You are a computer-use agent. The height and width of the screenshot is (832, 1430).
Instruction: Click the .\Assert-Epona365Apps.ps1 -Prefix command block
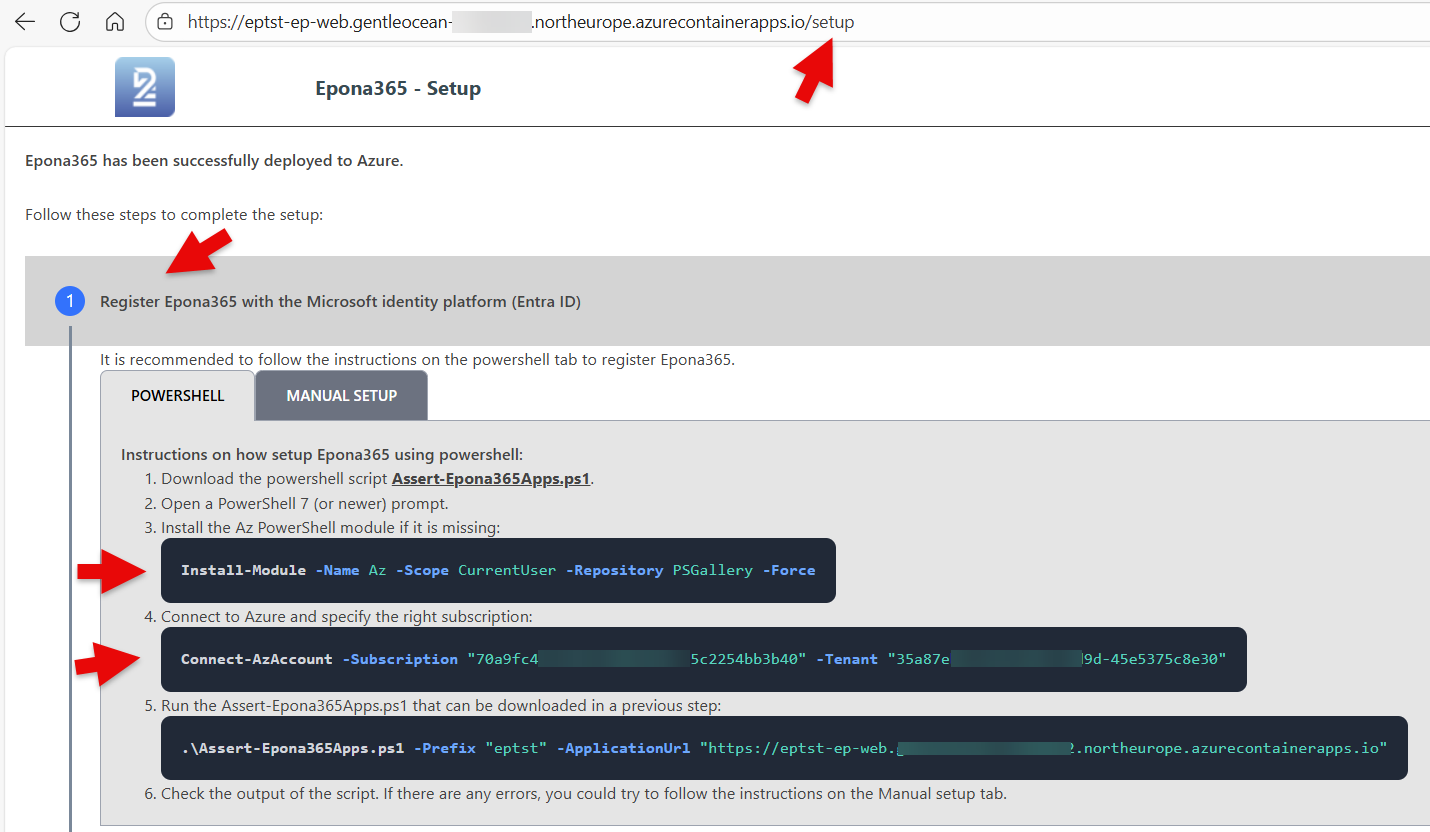tap(783, 748)
